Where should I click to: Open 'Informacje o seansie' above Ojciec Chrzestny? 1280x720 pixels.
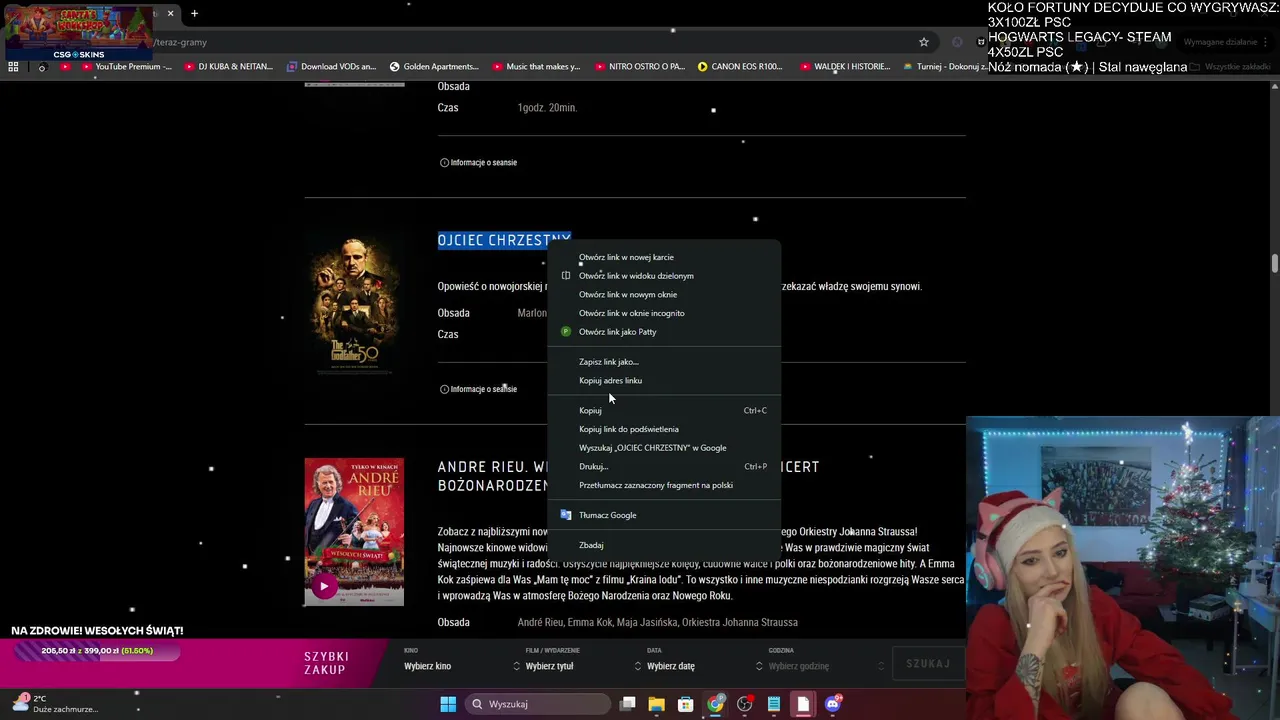coord(478,162)
